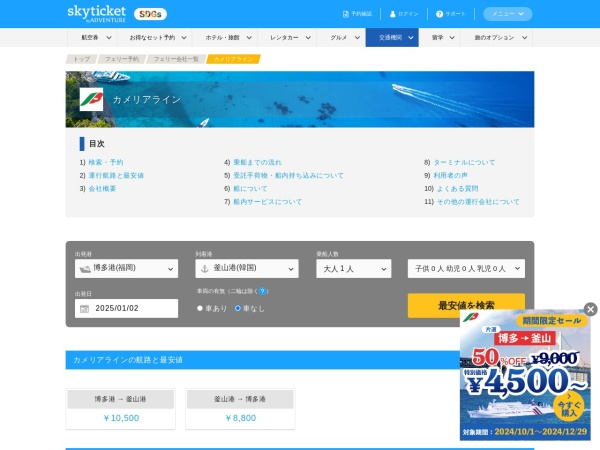600x450 pixels.
Task: Open children and infants passengers dropdown
Action: (x=466, y=269)
